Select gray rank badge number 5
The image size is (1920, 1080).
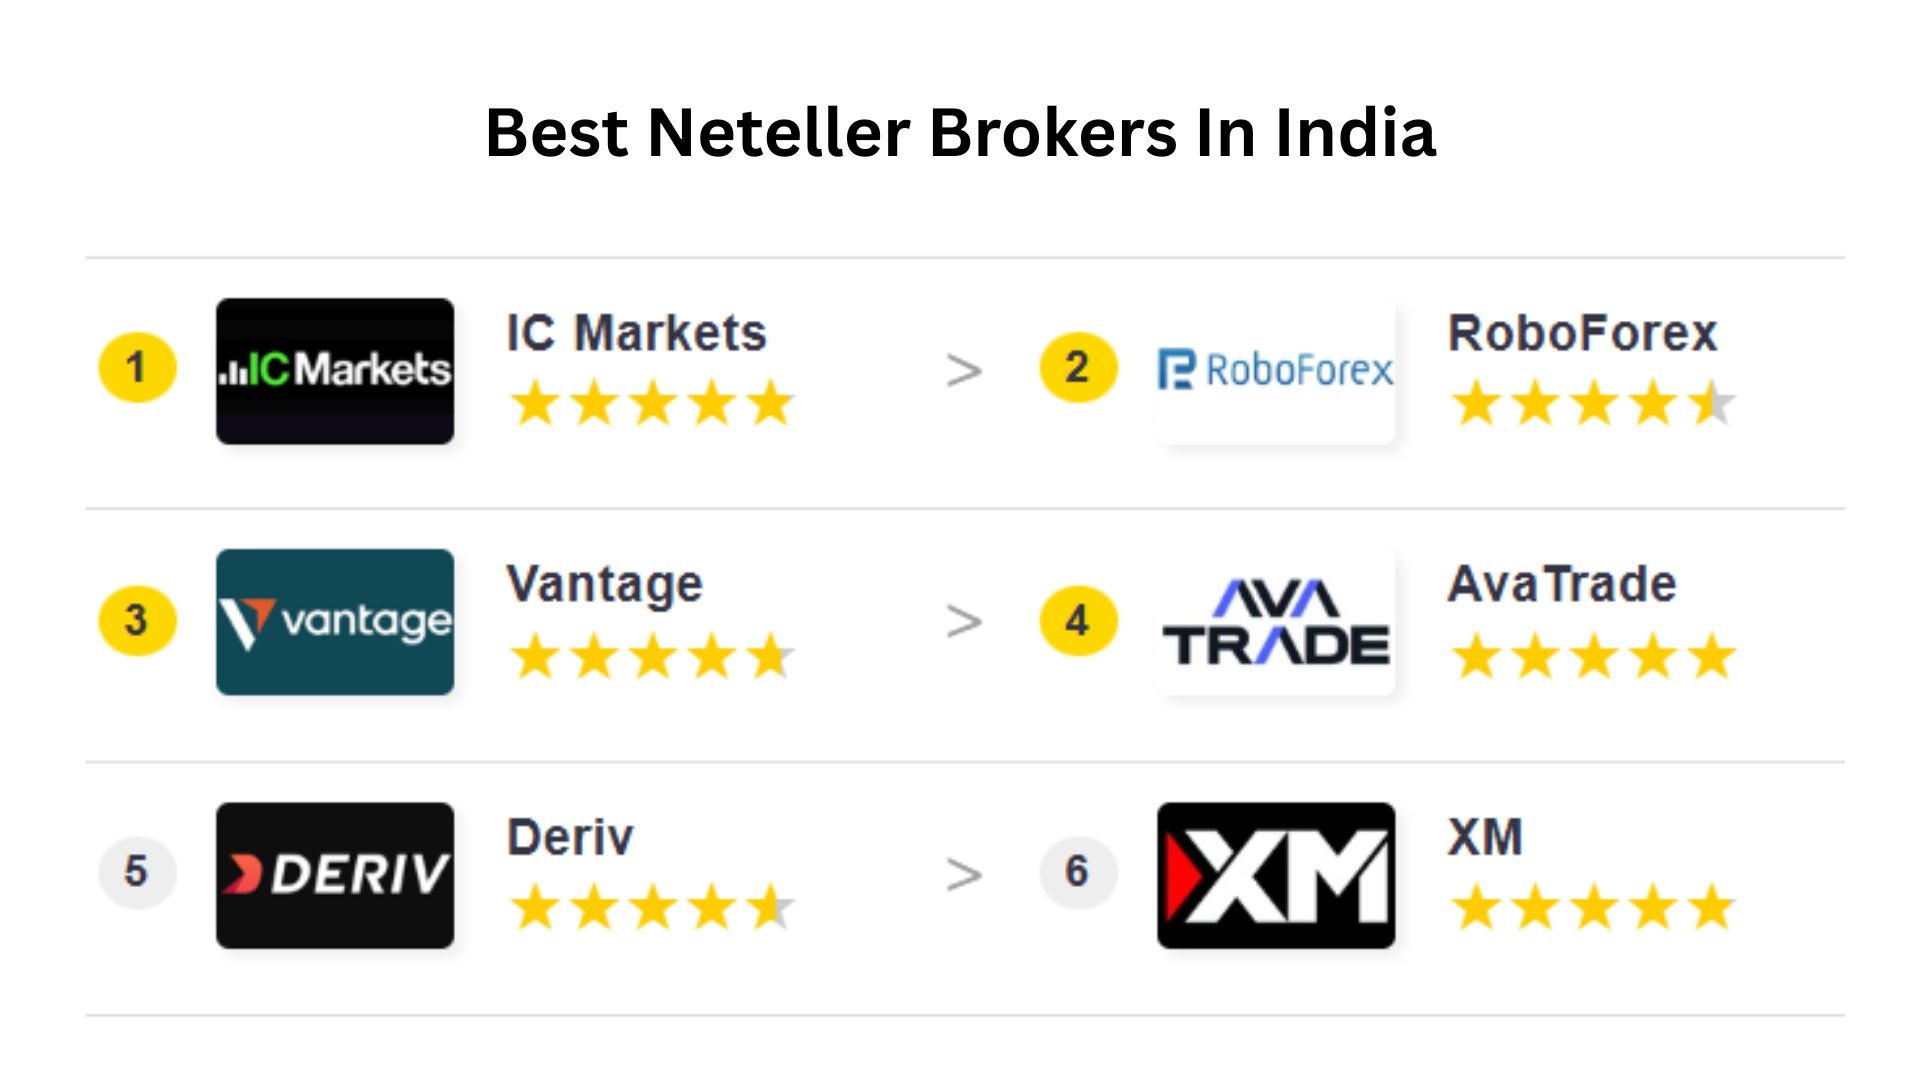[x=137, y=872]
